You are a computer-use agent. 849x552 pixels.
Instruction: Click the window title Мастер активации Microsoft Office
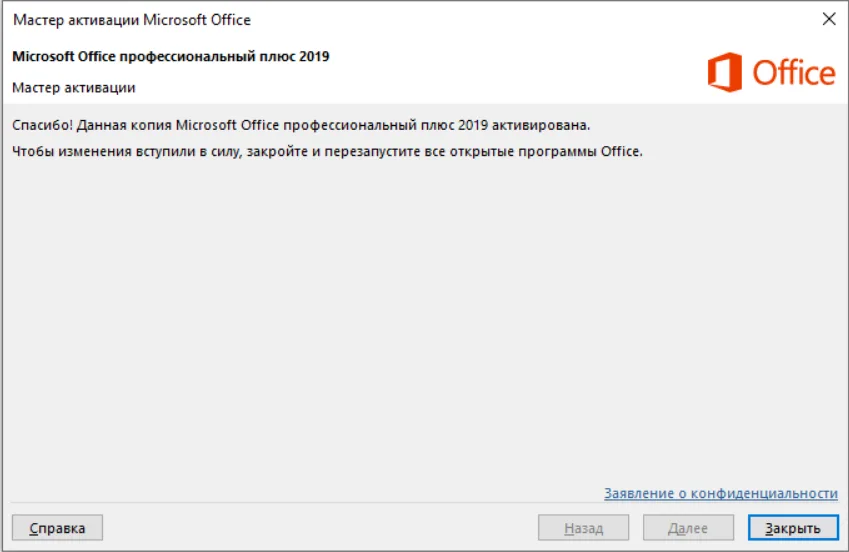(132, 20)
